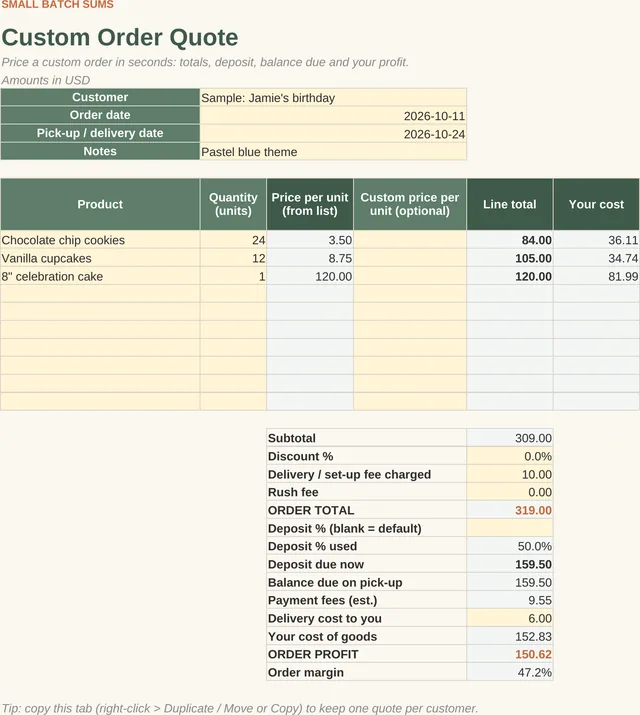Screen dimensions: 640x715
Task: Select the "Amounts in USD" note
Action: pyautogui.click(x=46, y=80)
